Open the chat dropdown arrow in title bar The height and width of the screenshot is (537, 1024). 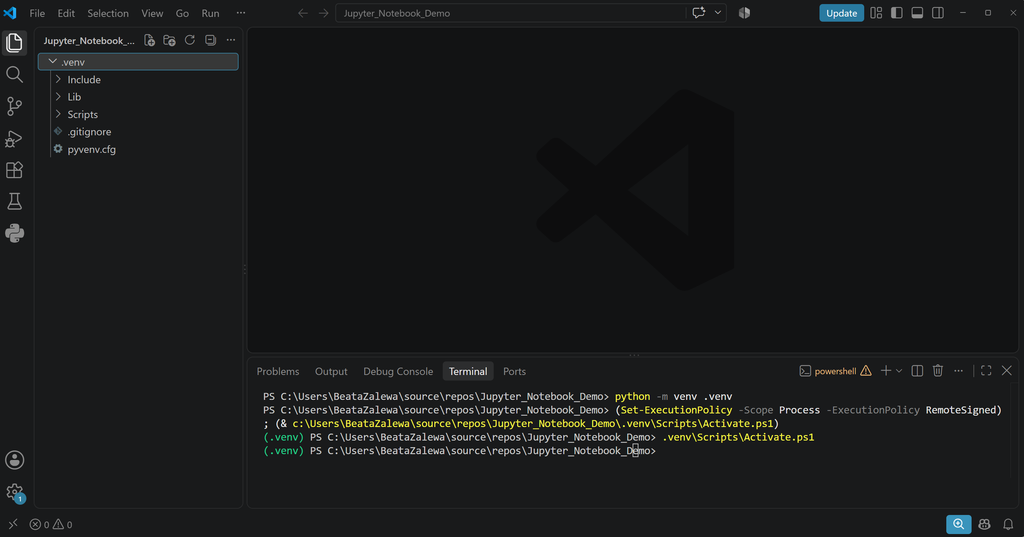click(718, 13)
